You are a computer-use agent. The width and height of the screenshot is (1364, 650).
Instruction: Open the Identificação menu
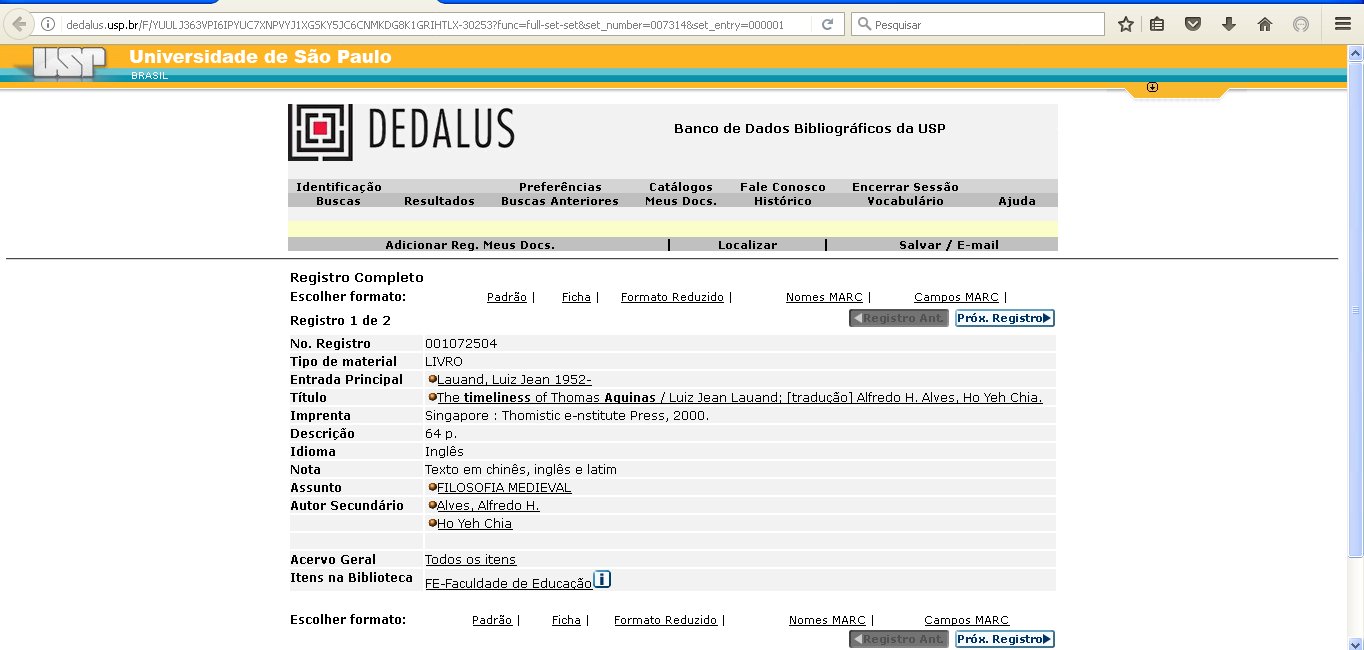click(339, 187)
